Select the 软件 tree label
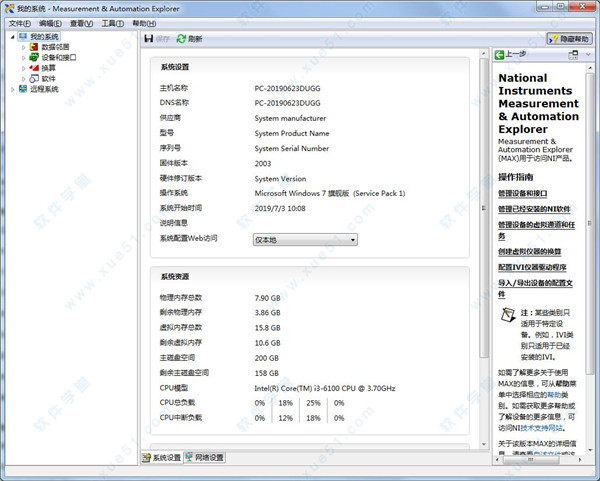The width and height of the screenshot is (600, 481). pos(48,78)
